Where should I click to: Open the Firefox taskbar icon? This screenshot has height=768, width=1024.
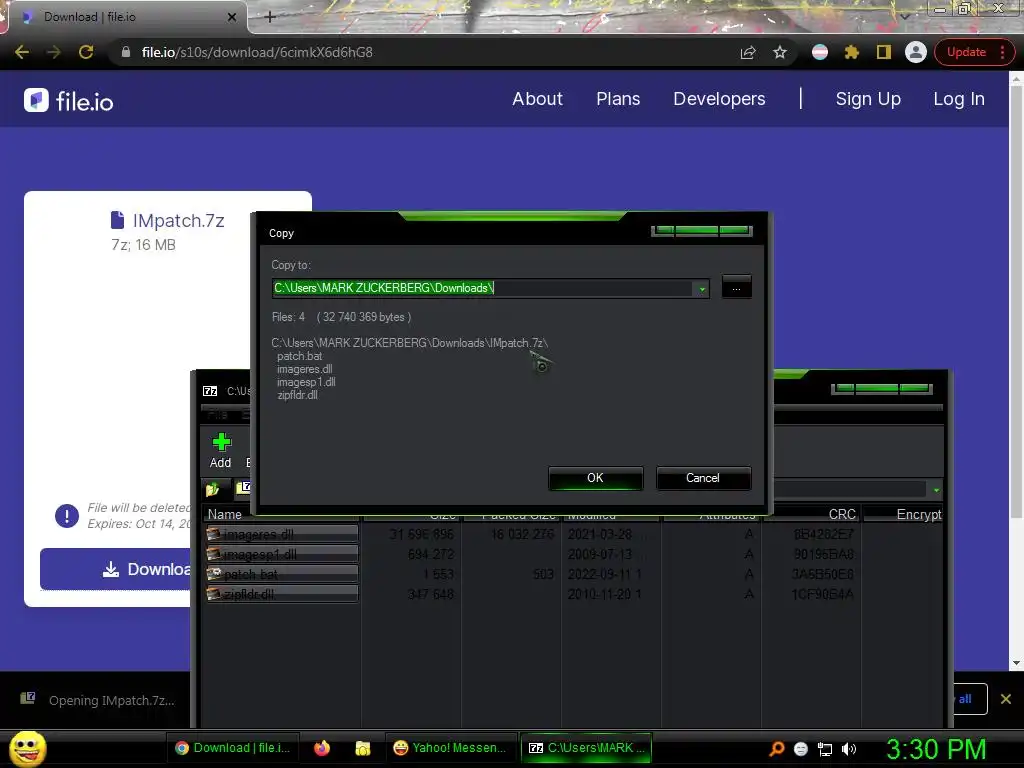coord(322,748)
